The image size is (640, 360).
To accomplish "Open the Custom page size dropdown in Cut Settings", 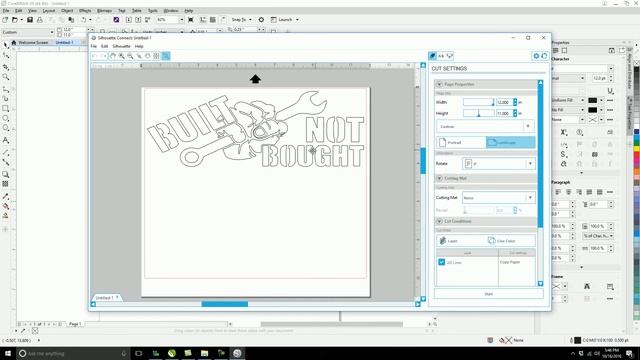I will pyautogui.click(x=485, y=127).
